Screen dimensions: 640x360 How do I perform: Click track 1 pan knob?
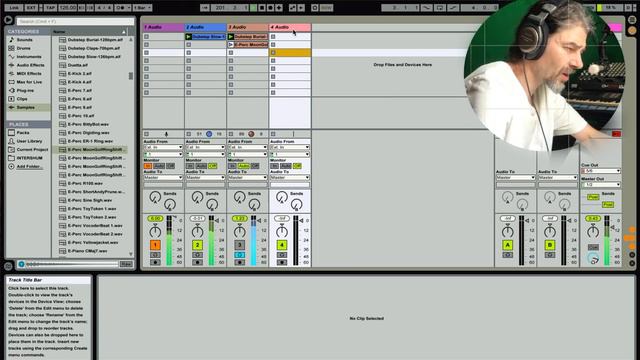click(x=155, y=232)
